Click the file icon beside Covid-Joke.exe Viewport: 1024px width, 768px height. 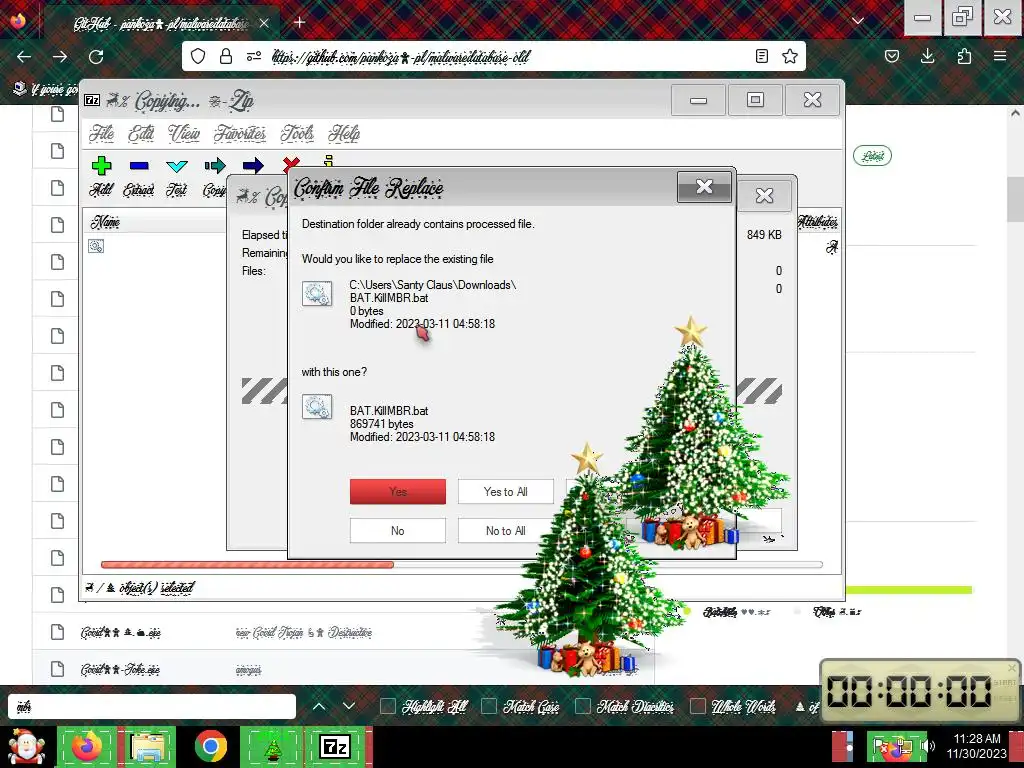pyautogui.click(x=57, y=669)
